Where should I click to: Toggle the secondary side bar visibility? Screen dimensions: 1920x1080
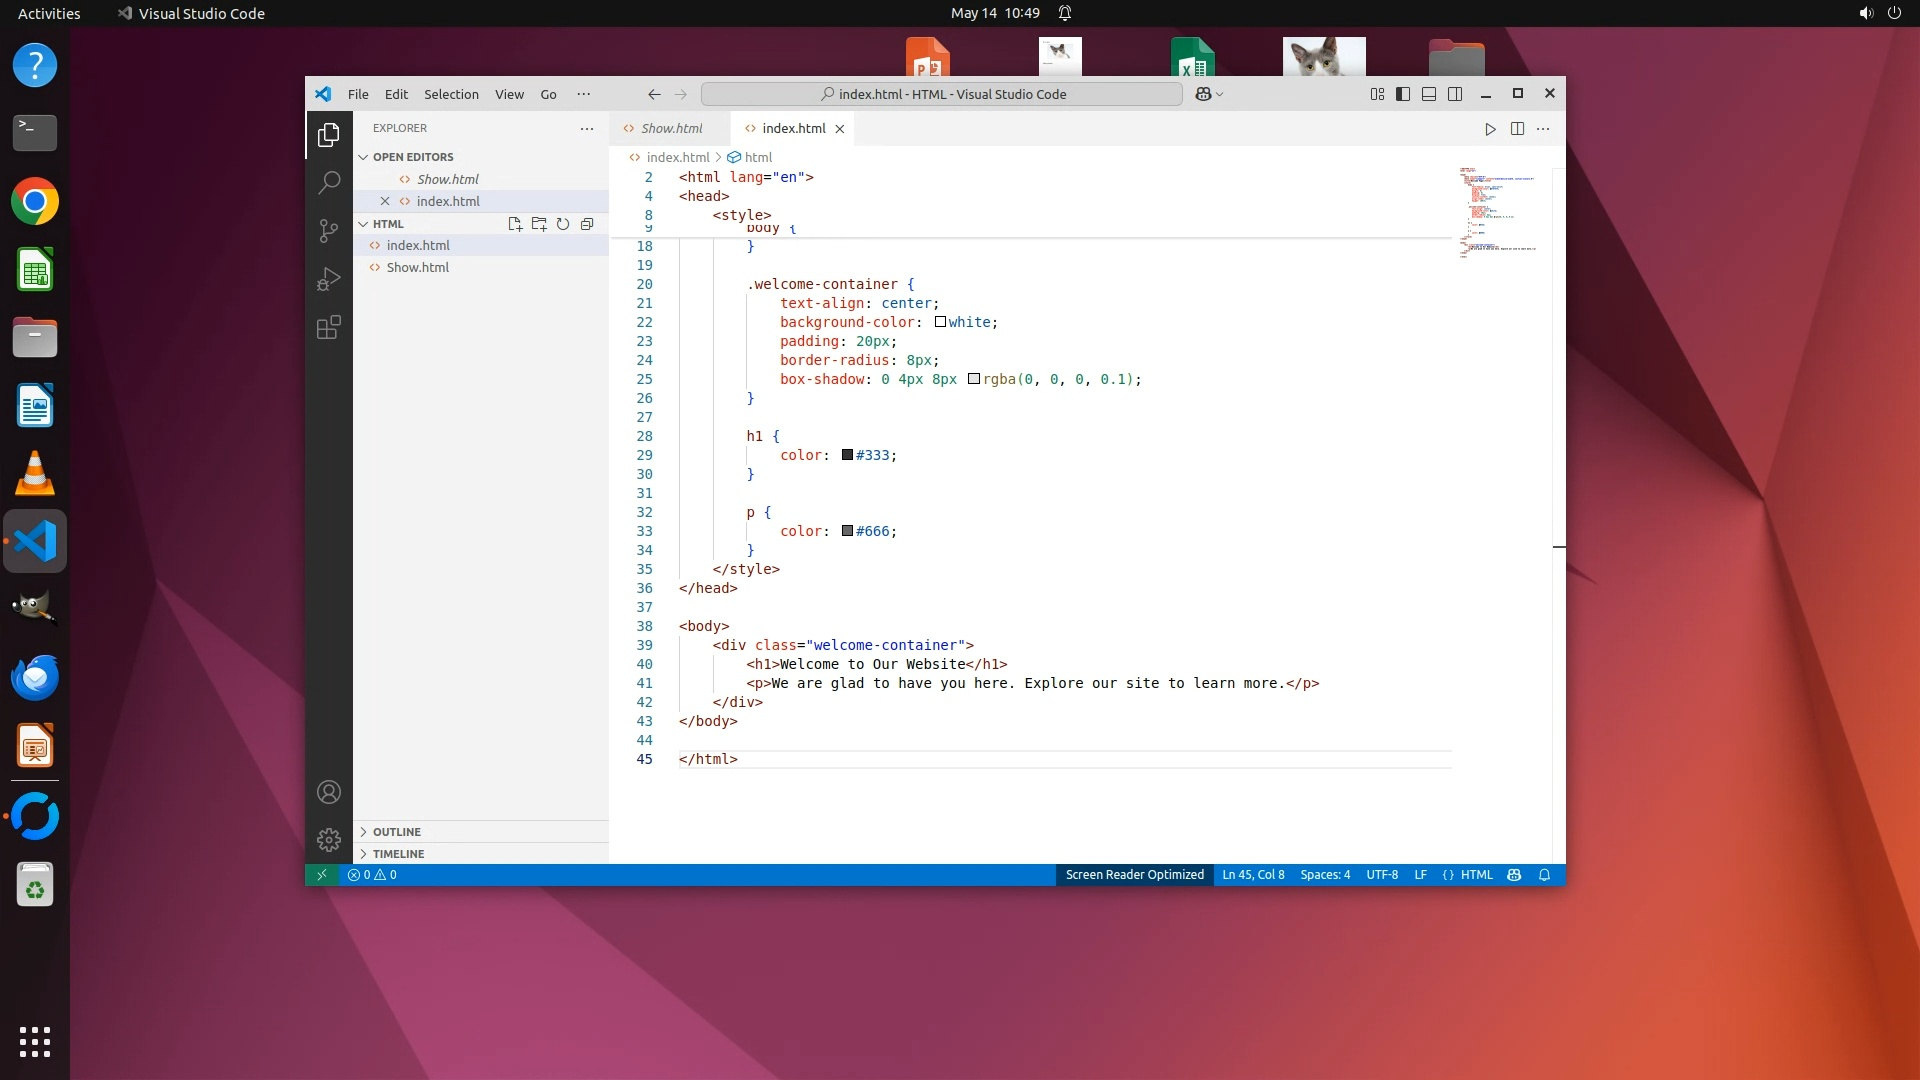pyautogui.click(x=1455, y=94)
